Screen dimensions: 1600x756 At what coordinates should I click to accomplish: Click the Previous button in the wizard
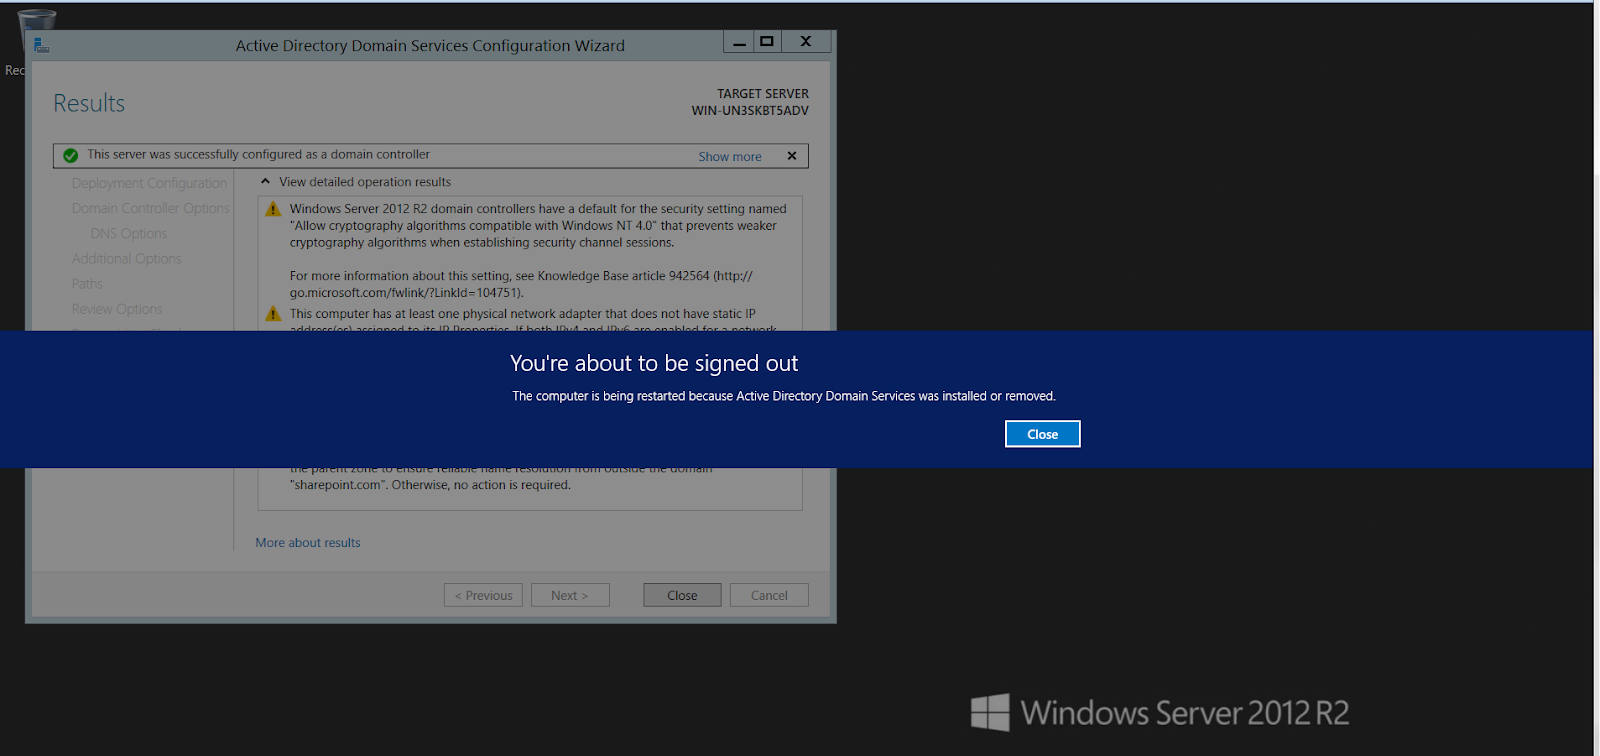pyautogui.click(x=483, y=595)
